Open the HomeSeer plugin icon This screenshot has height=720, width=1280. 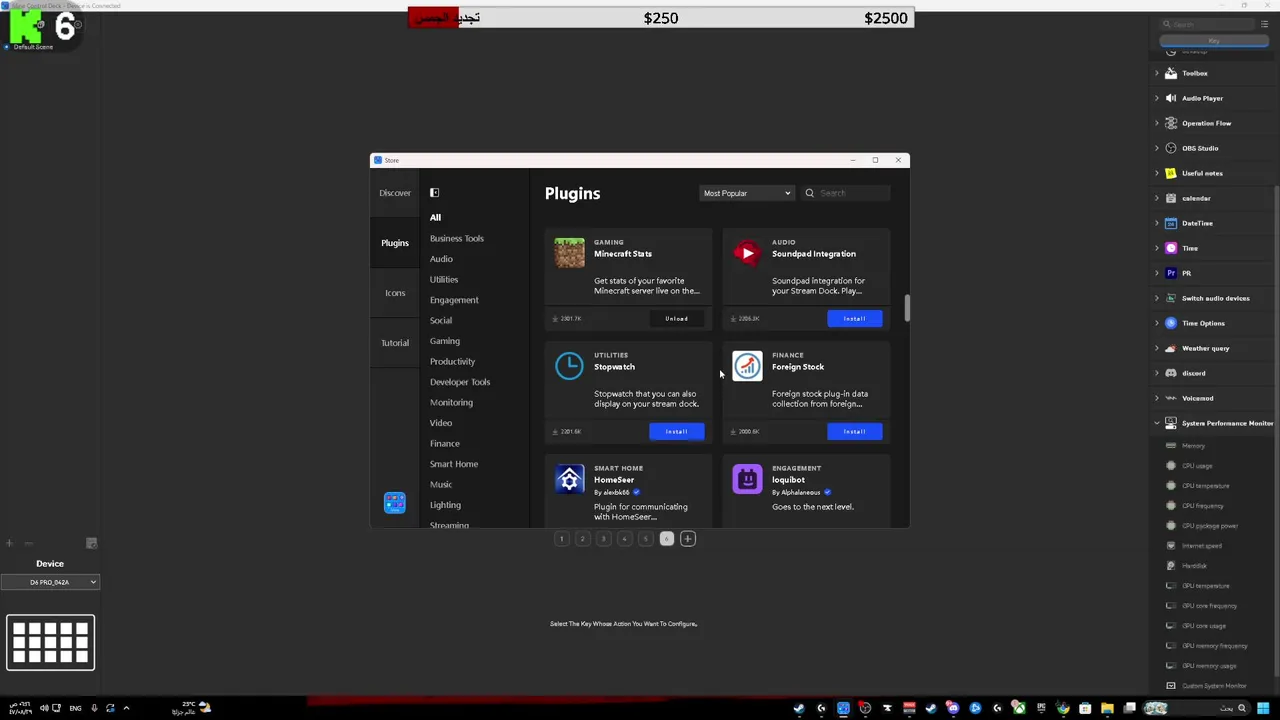pyautogui.click(x=569, y=479)
